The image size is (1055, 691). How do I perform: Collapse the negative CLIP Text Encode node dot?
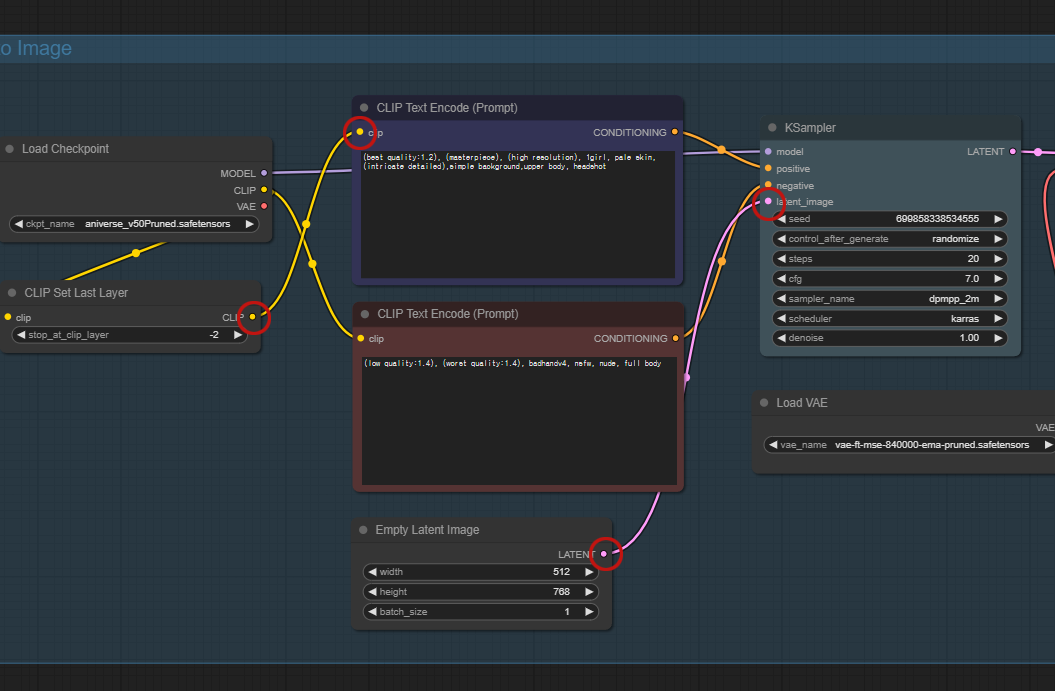(x=365, y=314)
